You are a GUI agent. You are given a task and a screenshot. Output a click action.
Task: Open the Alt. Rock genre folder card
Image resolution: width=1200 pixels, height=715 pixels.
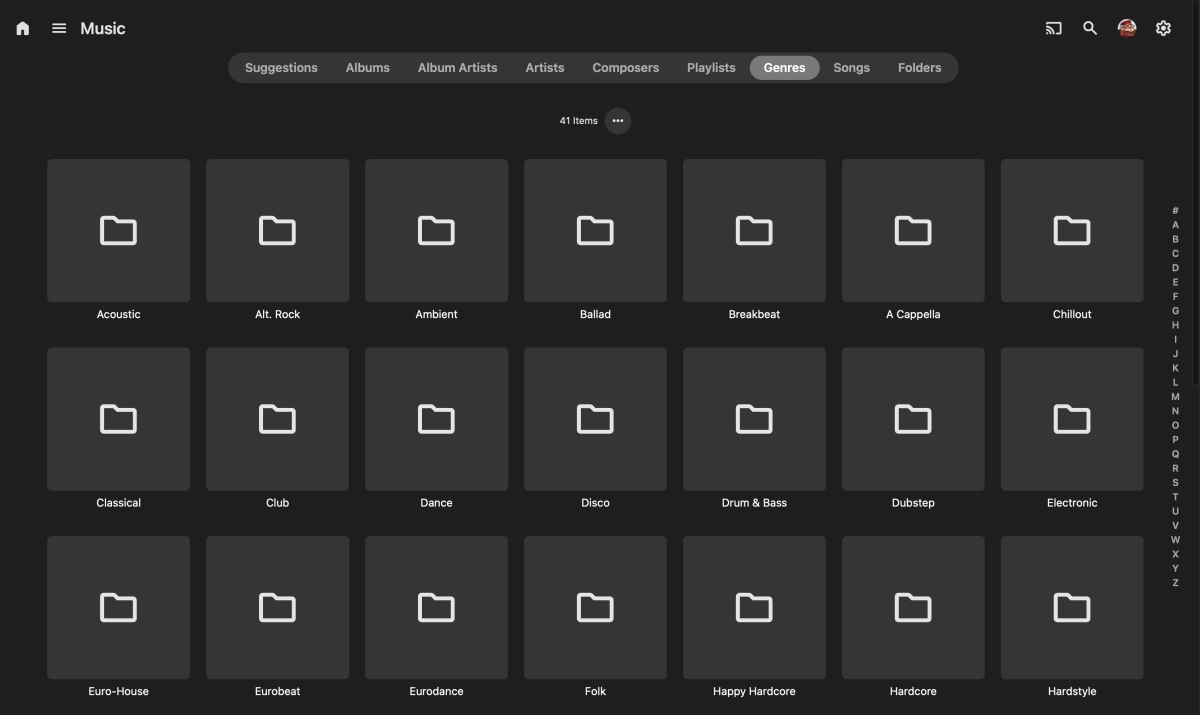(278, 230)
